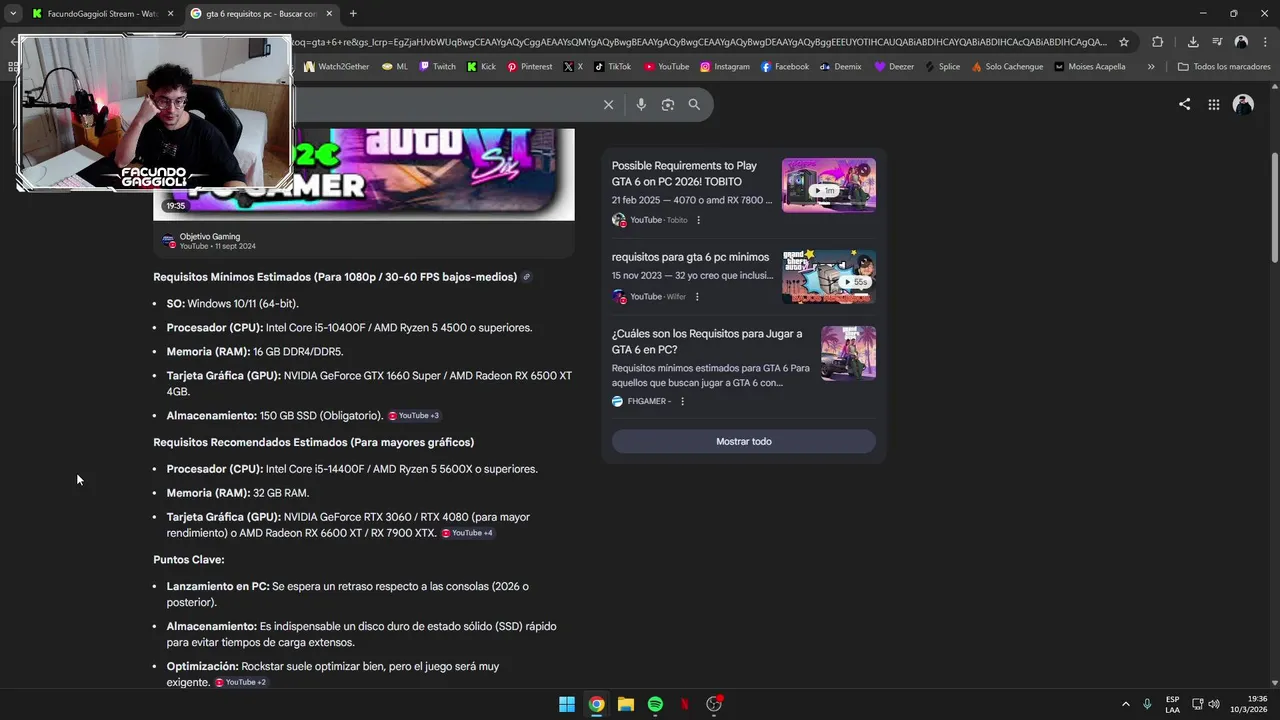Image resolution: width=1280 pixels, height=720 pixels.
Task: Open the tab search dropdown arrow
Action: coord(13,13)
